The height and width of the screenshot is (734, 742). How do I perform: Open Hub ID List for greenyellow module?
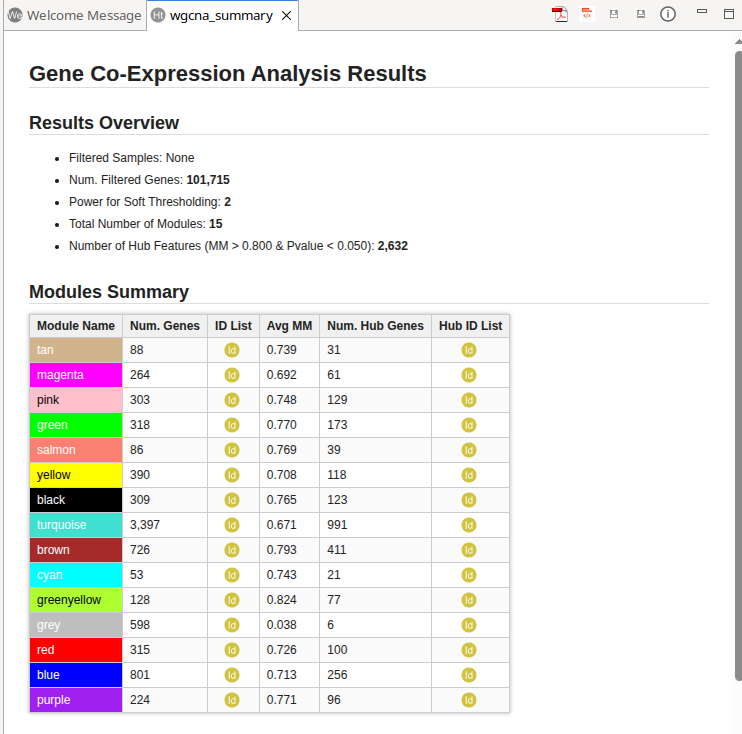coord(468,600)
